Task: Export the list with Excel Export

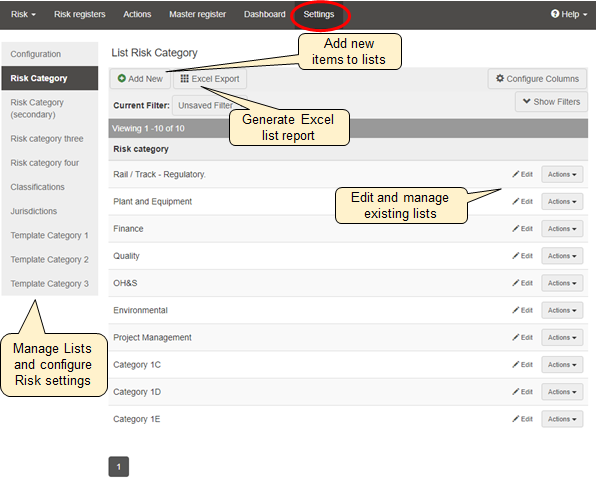Action: point(210,78)
